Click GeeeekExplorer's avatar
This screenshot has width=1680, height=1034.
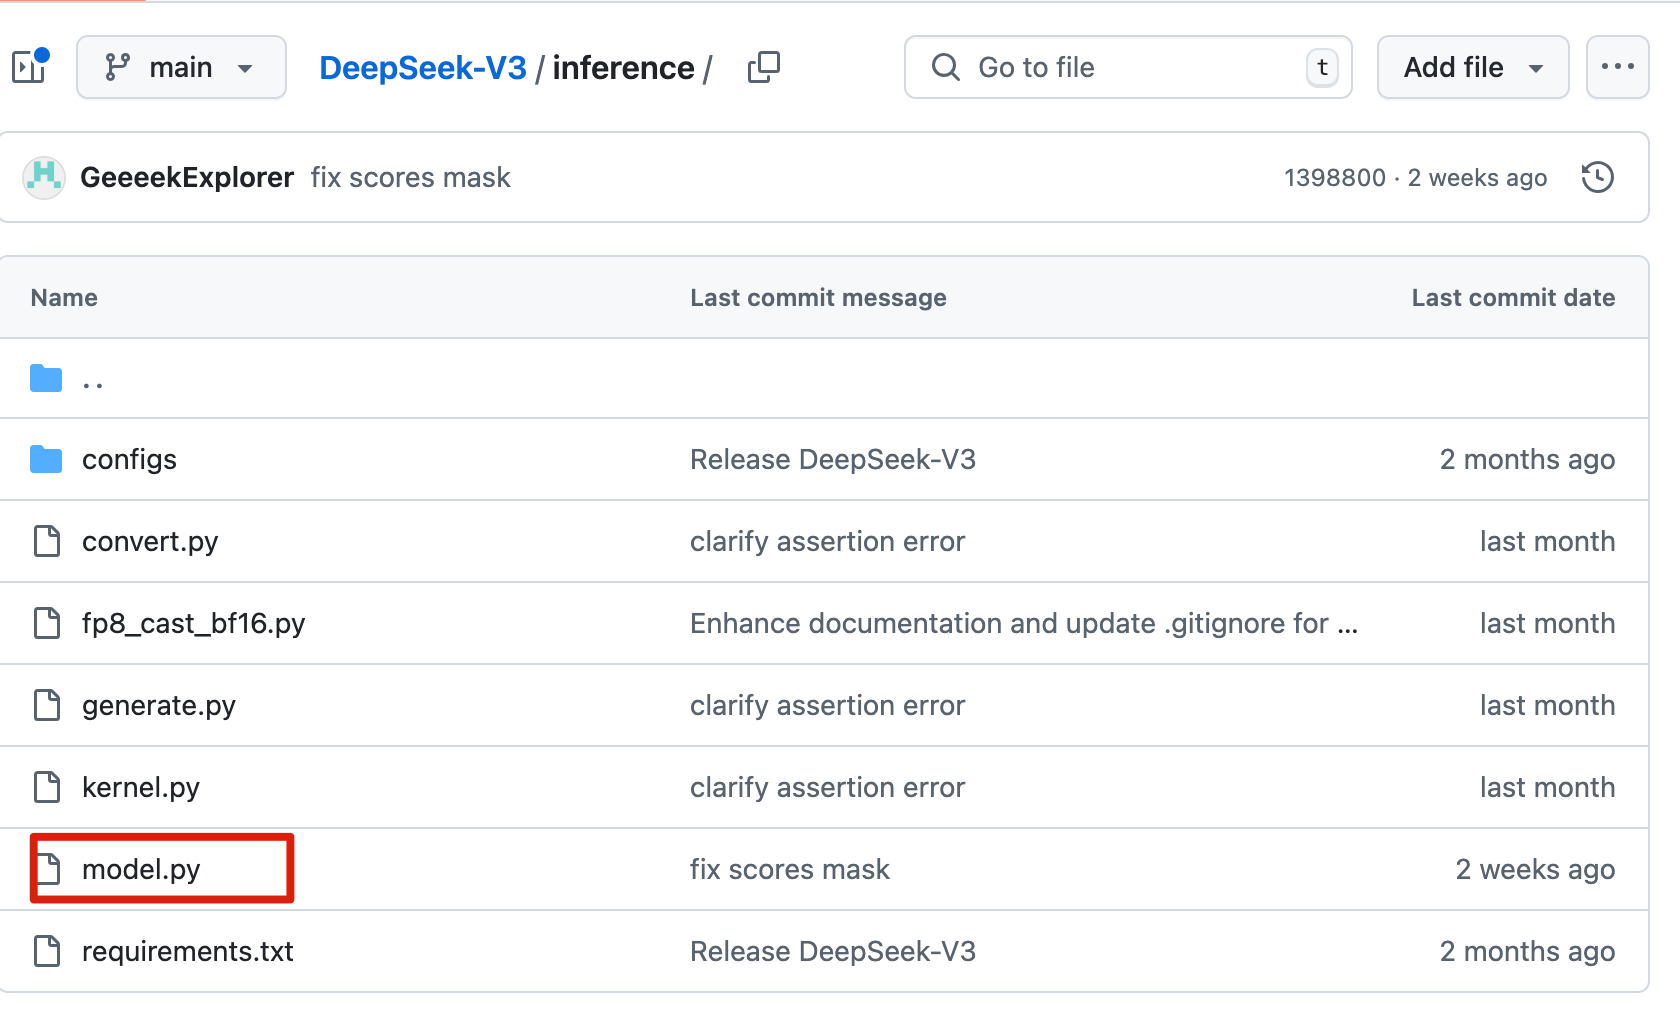tap(44, 177)
